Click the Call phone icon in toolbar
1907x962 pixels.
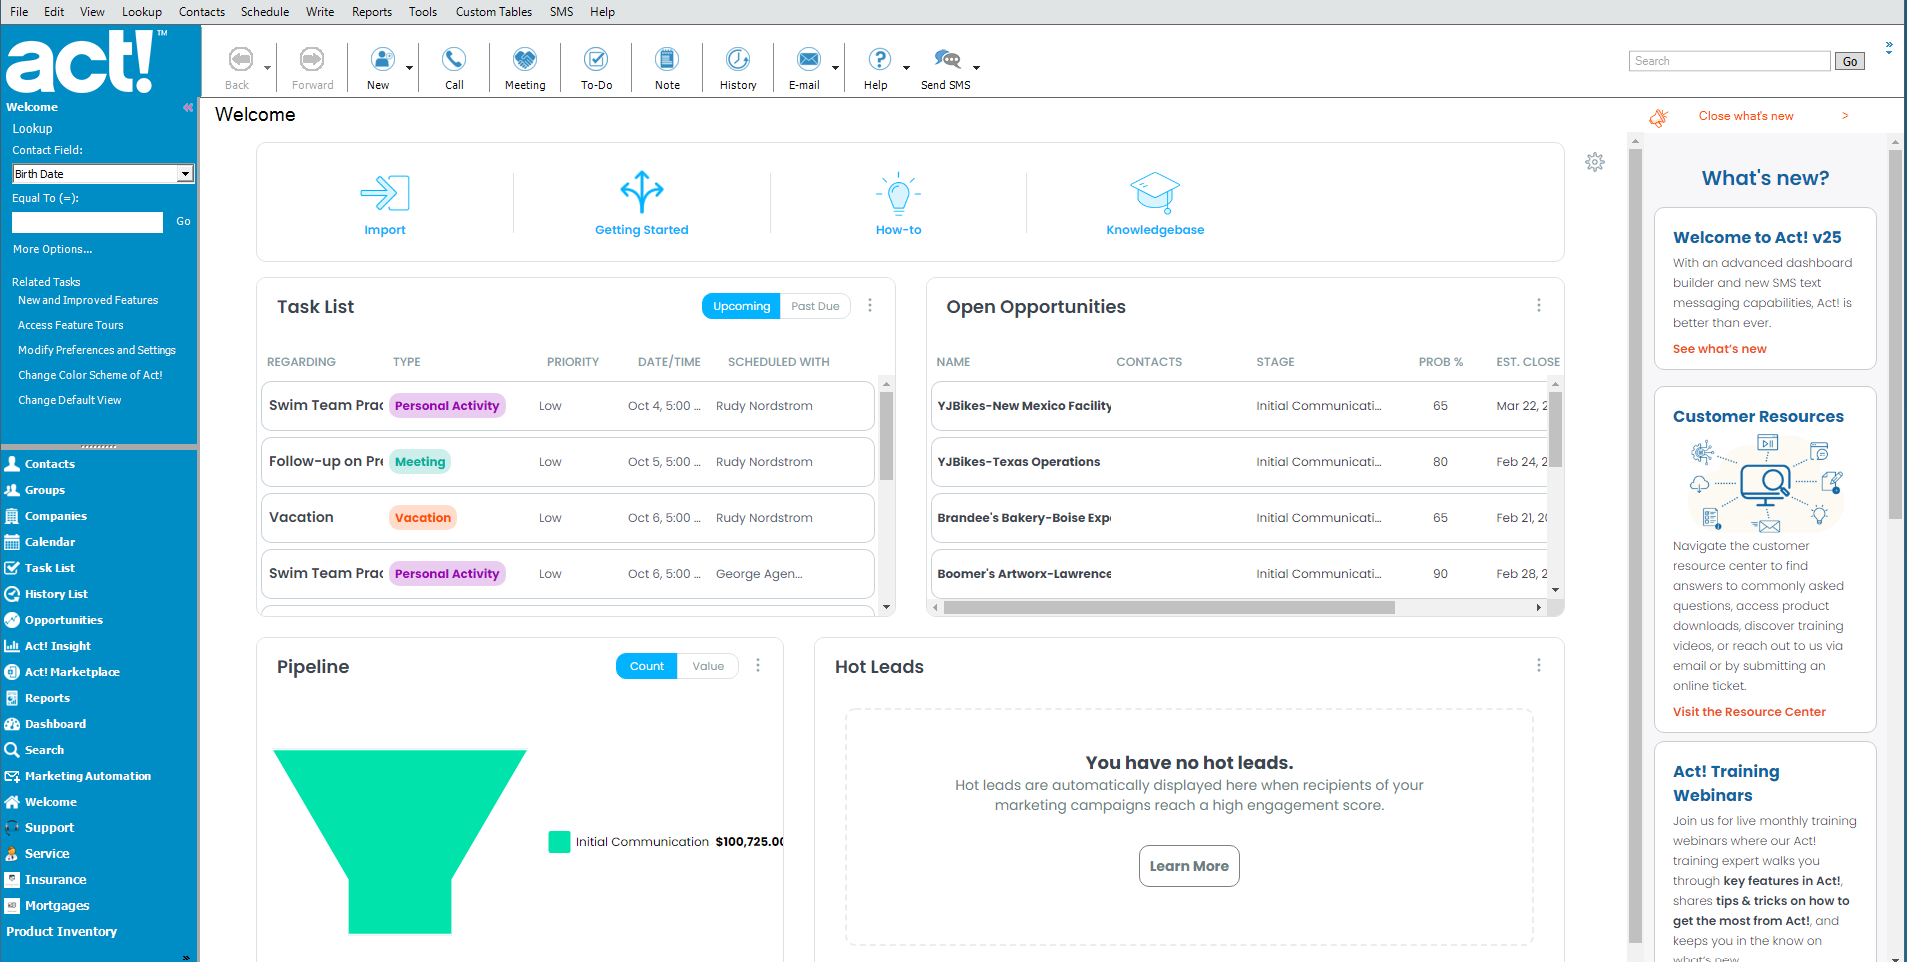pos(454,60)
